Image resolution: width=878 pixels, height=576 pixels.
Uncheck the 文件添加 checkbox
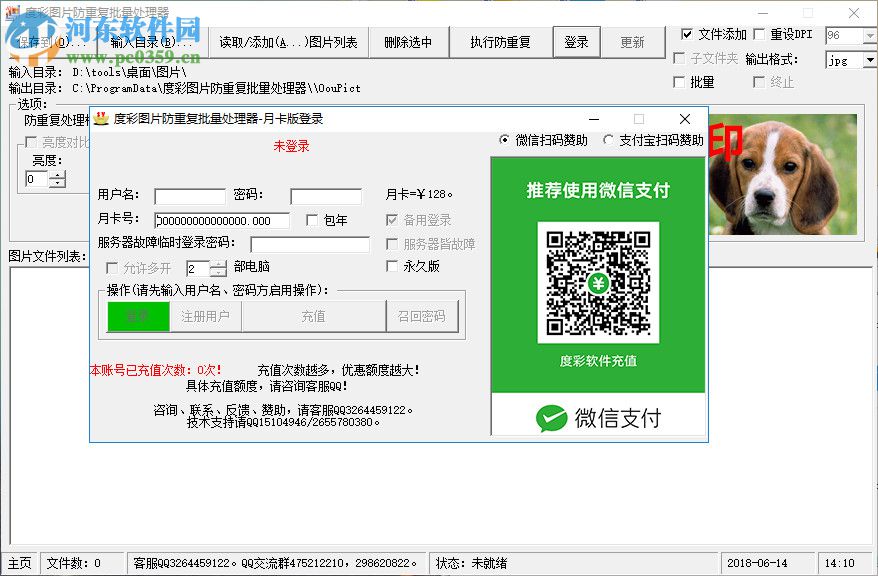coord(689,33)
